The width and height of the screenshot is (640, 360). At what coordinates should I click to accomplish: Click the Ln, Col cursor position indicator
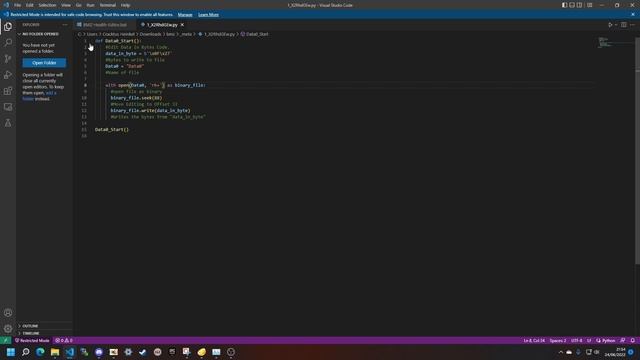[x=534, y=340]
